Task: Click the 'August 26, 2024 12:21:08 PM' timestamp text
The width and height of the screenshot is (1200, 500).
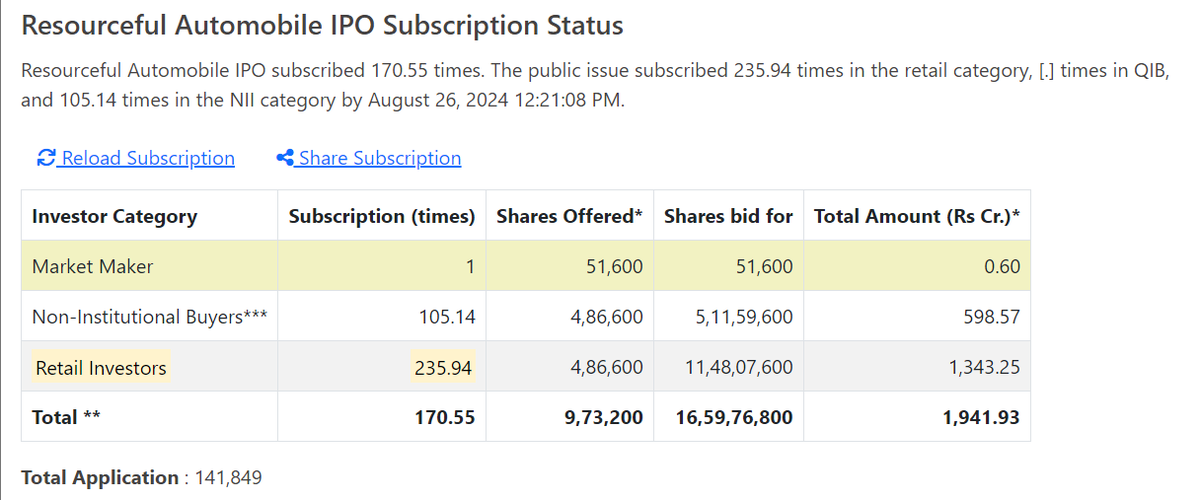Action: pos(495,100)
